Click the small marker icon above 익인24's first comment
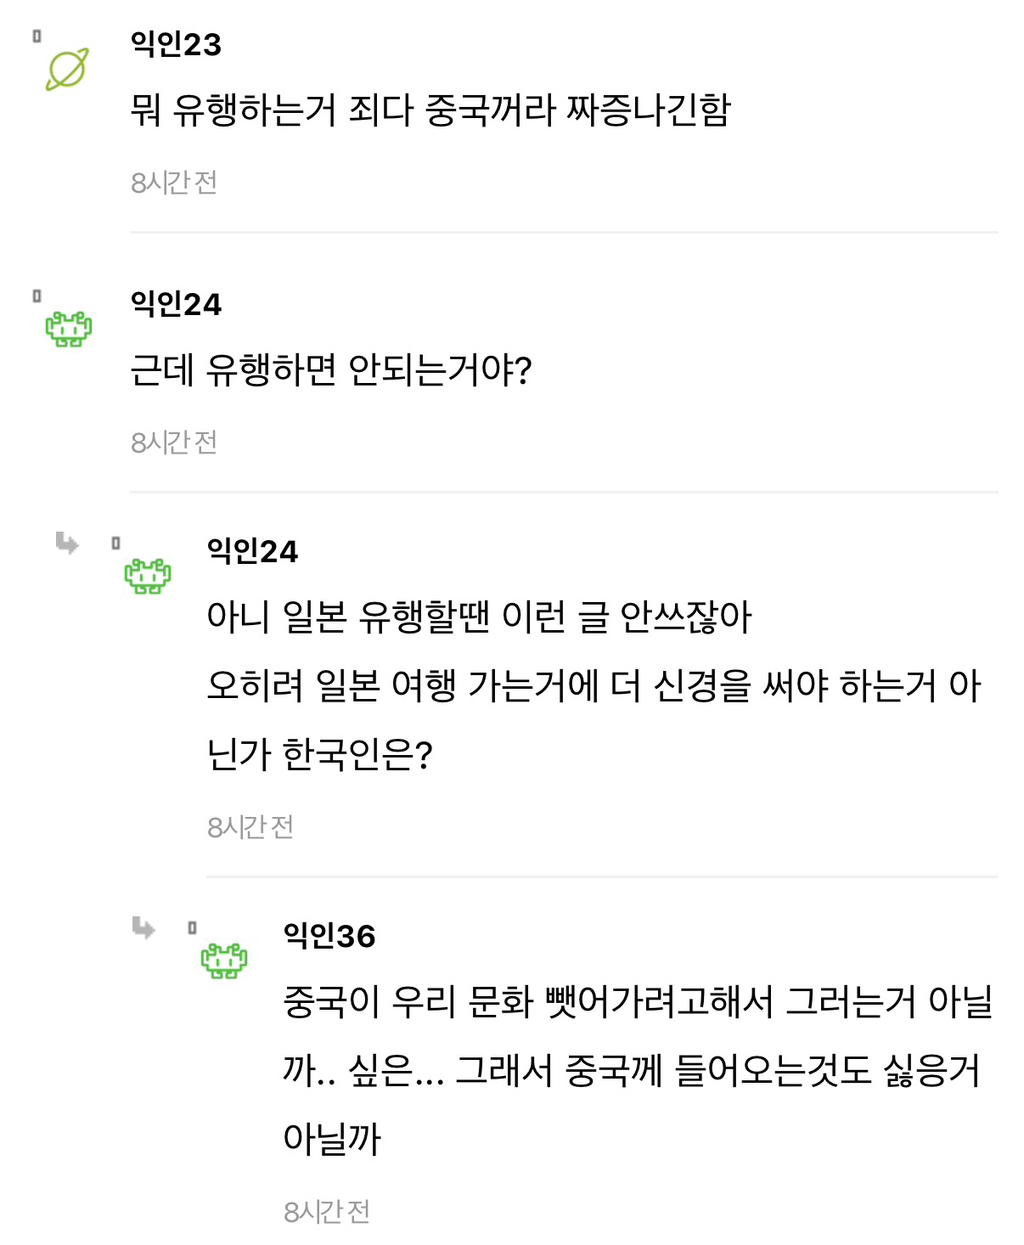The height and width of the screenshot is (1245, 1024). 37,294
